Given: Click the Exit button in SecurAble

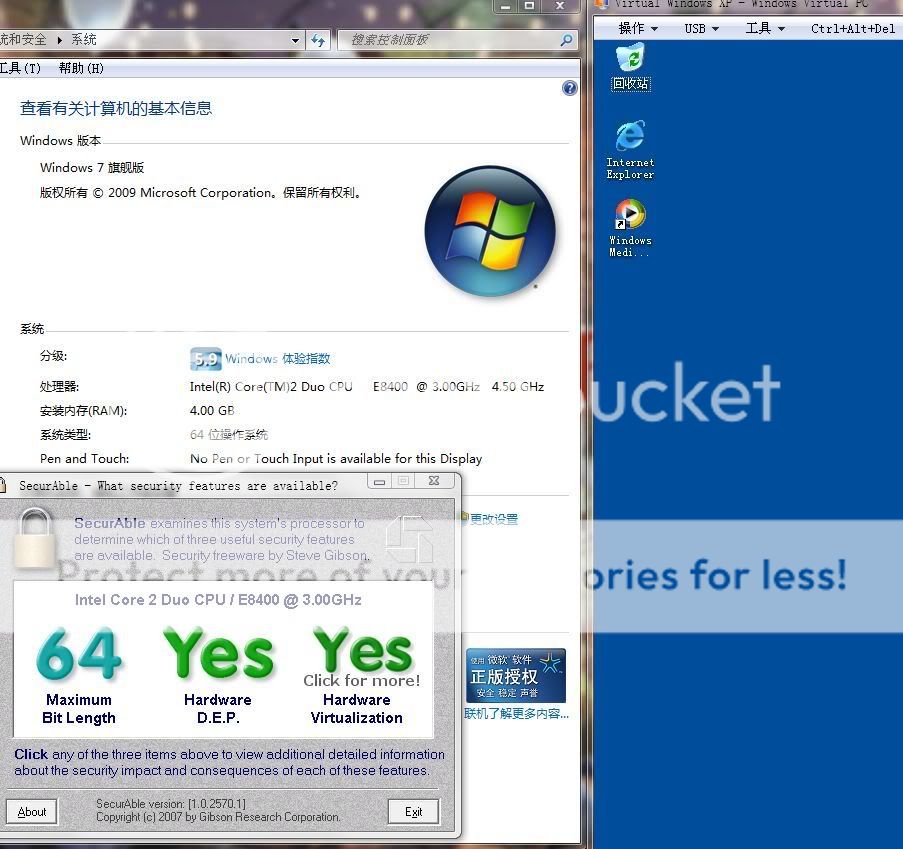Looking at the screenshot, I should coord(413,812).
